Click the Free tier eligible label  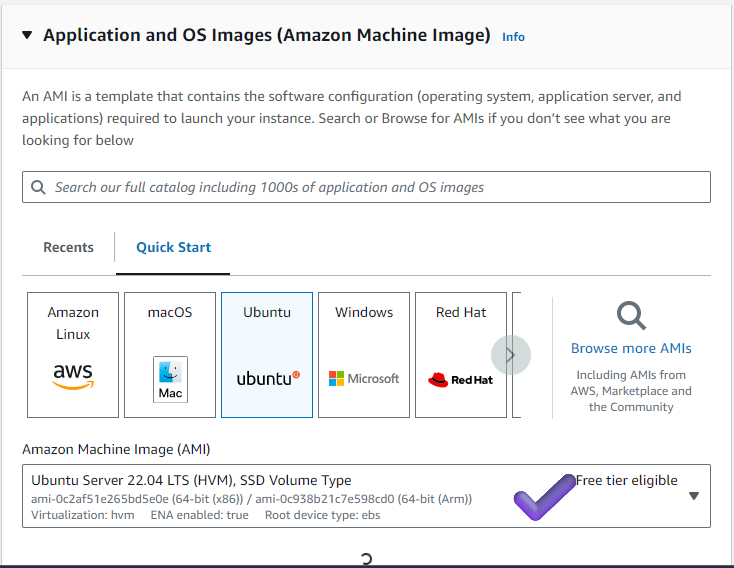[627, 480]
